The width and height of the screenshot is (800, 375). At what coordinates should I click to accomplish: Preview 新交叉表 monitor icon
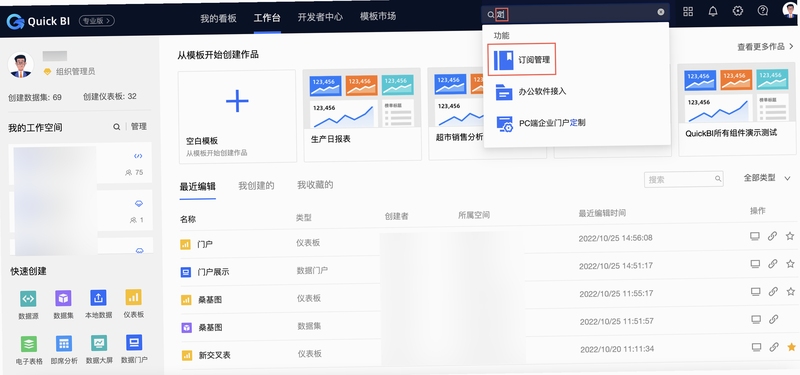757,347
